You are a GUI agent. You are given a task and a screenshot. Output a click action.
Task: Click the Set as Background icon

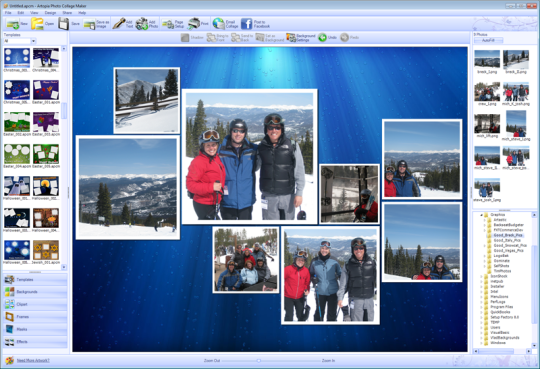pyautogui.click(x=260, y=38)
